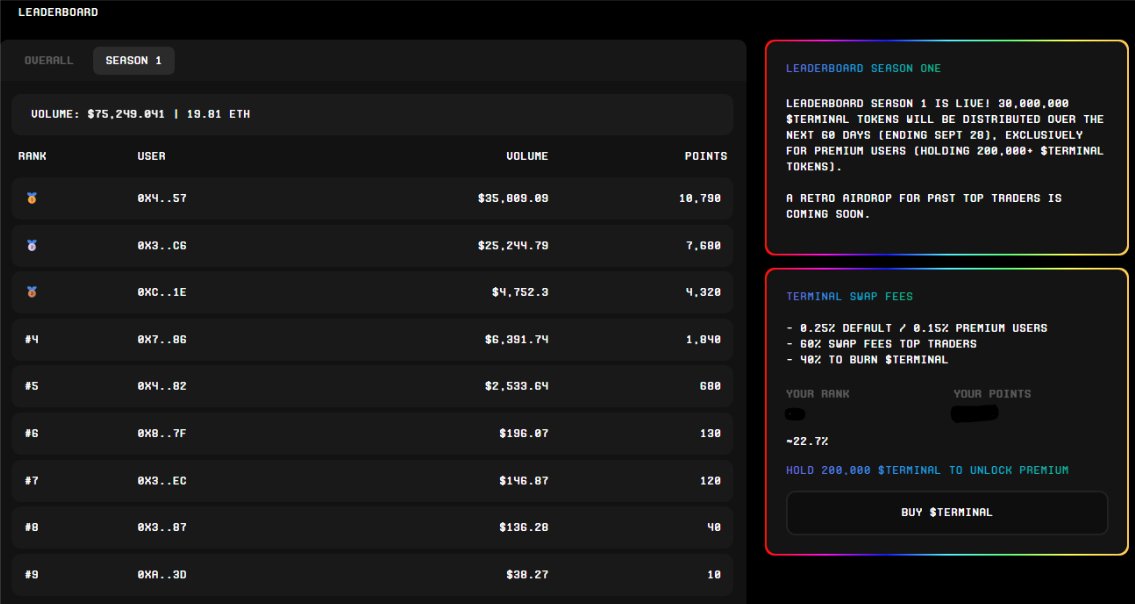Click the 1,840 points value
Screen dimensions: 1135x604
click(x=703, y=339)
